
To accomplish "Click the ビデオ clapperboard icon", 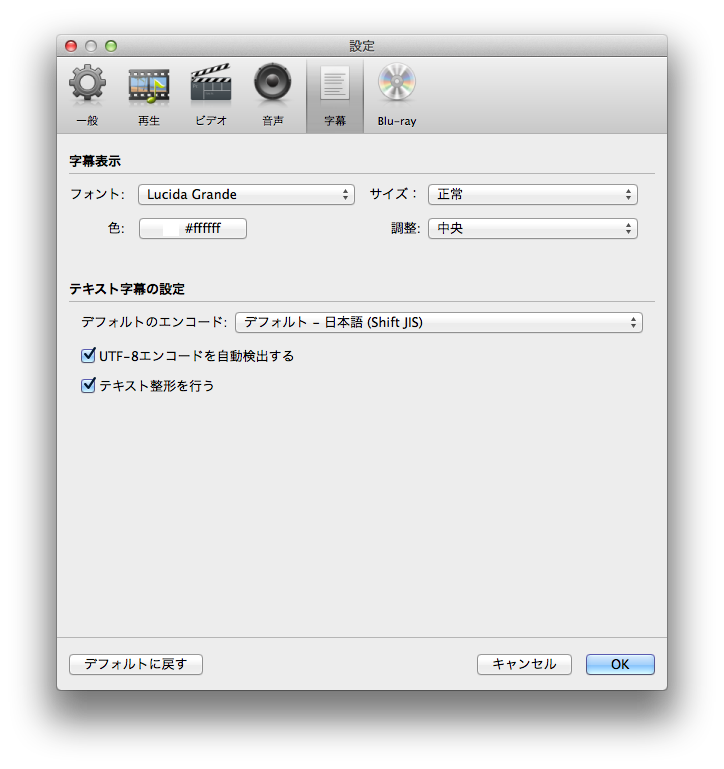I will click(210, 86).
